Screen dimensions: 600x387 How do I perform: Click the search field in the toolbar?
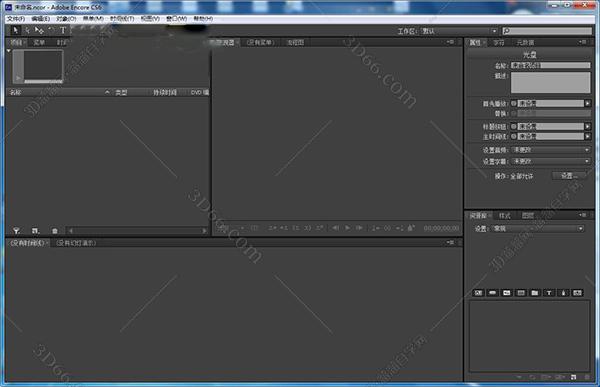[x=547, y=31]
